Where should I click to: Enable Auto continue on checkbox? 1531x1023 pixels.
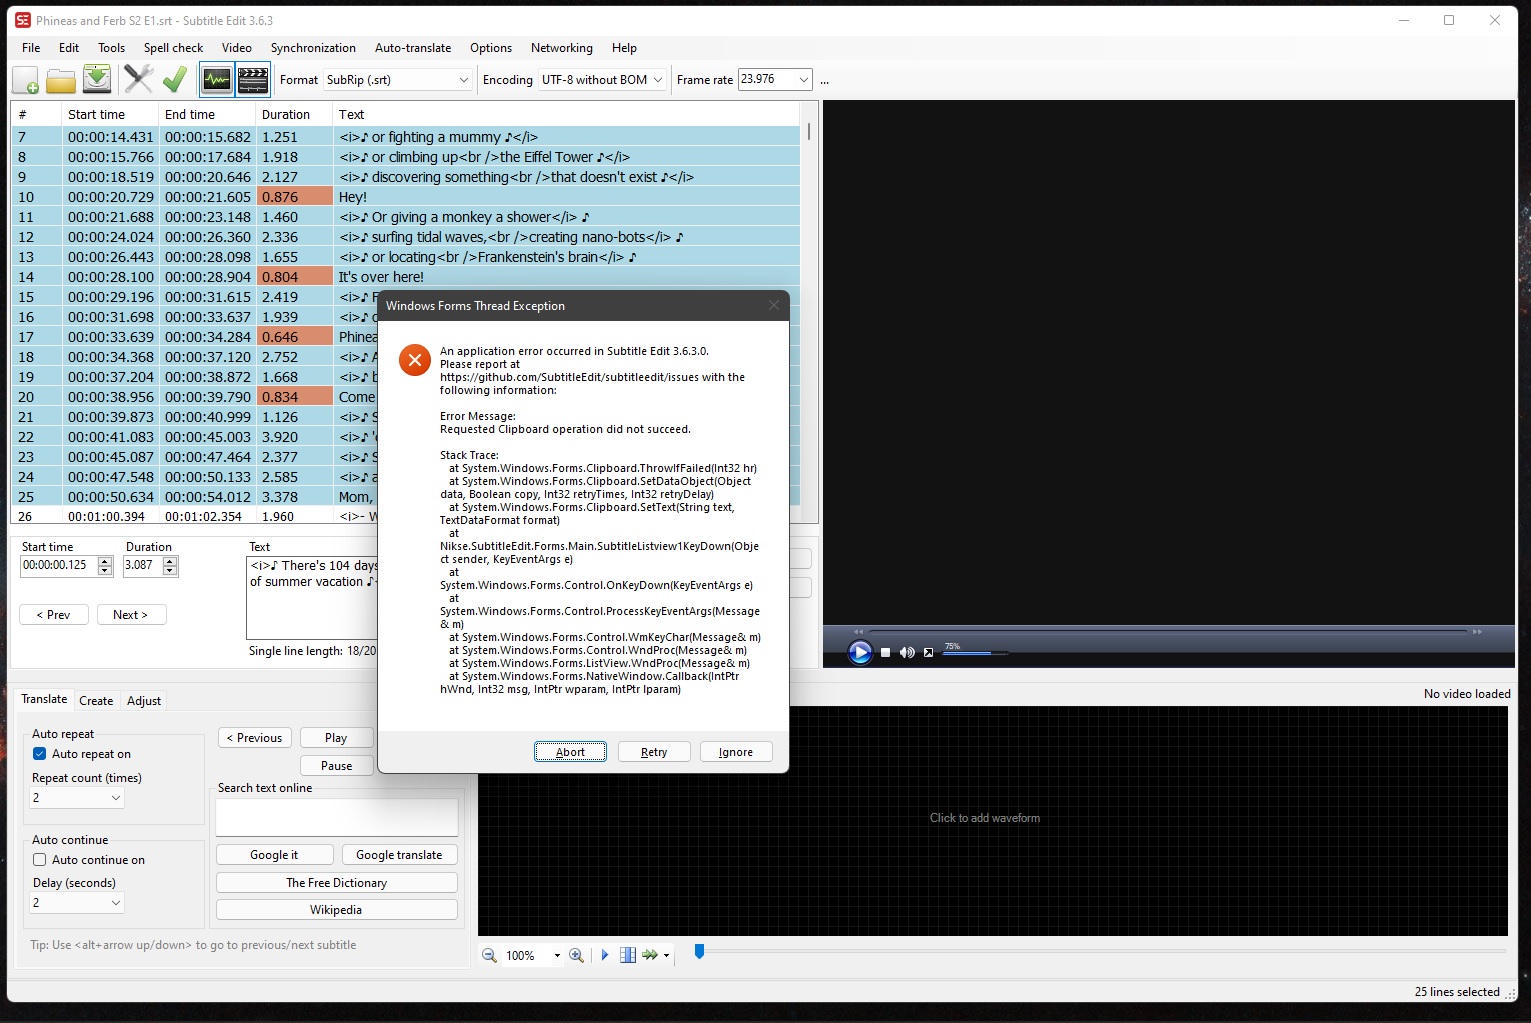(x=38, y=859)
